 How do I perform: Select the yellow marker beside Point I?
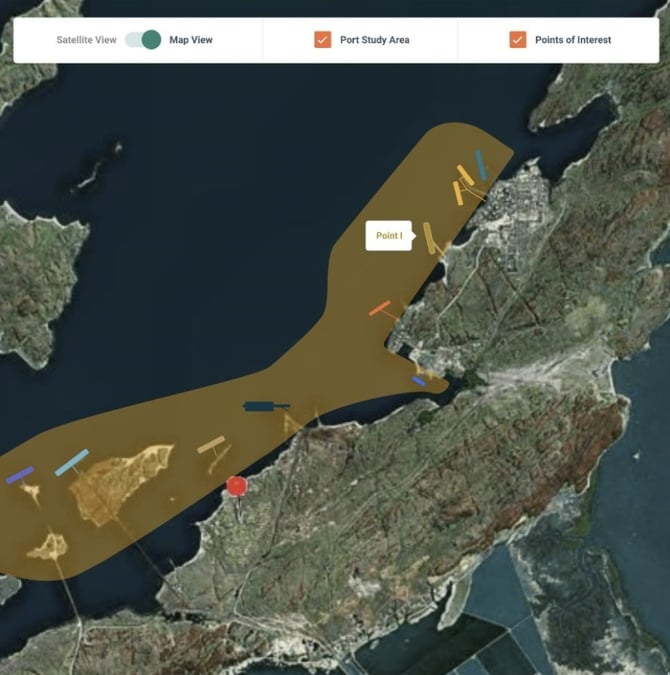(429, 238)
